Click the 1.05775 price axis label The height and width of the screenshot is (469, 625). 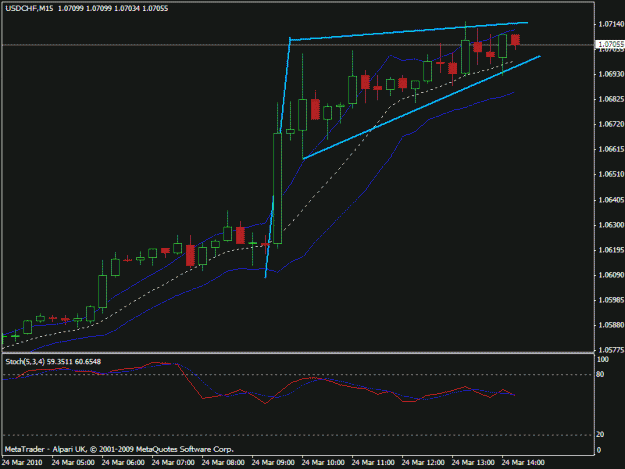pyautogui.click(x=611, y=350)
